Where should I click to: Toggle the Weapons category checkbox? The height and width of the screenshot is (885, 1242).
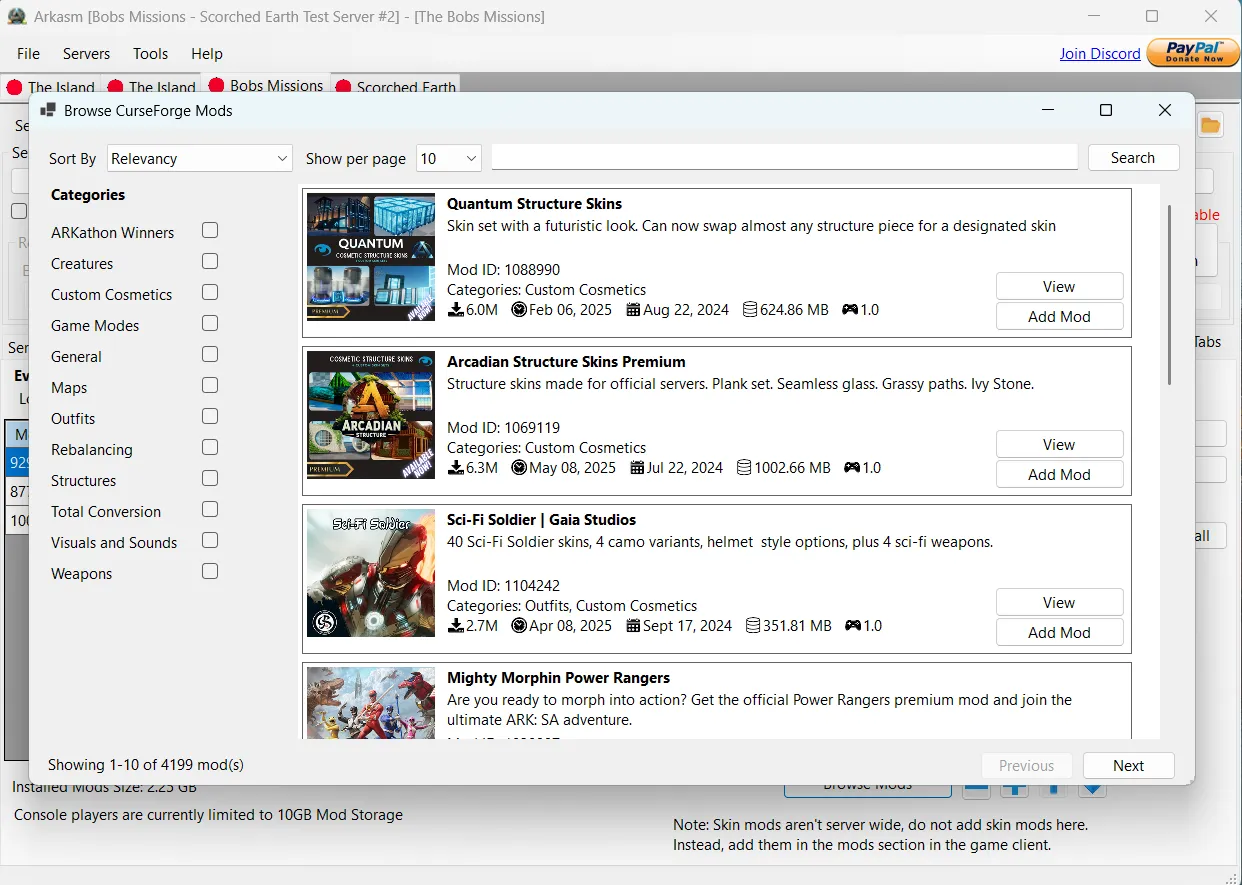pos(210,572)
